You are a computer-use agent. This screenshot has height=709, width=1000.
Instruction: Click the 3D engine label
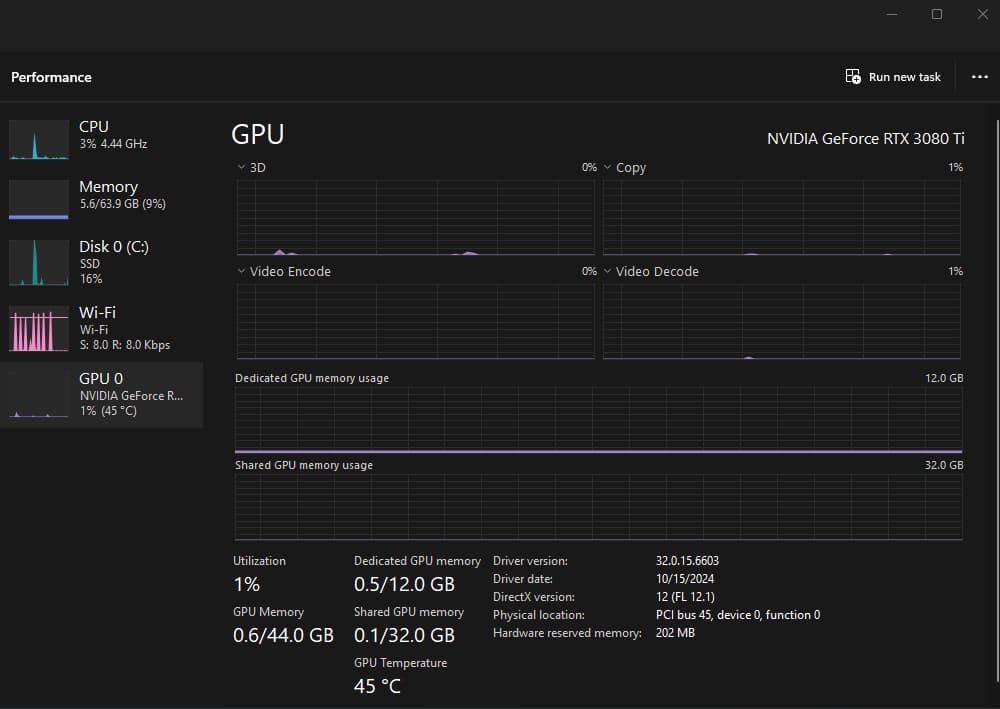pos(258,168)
